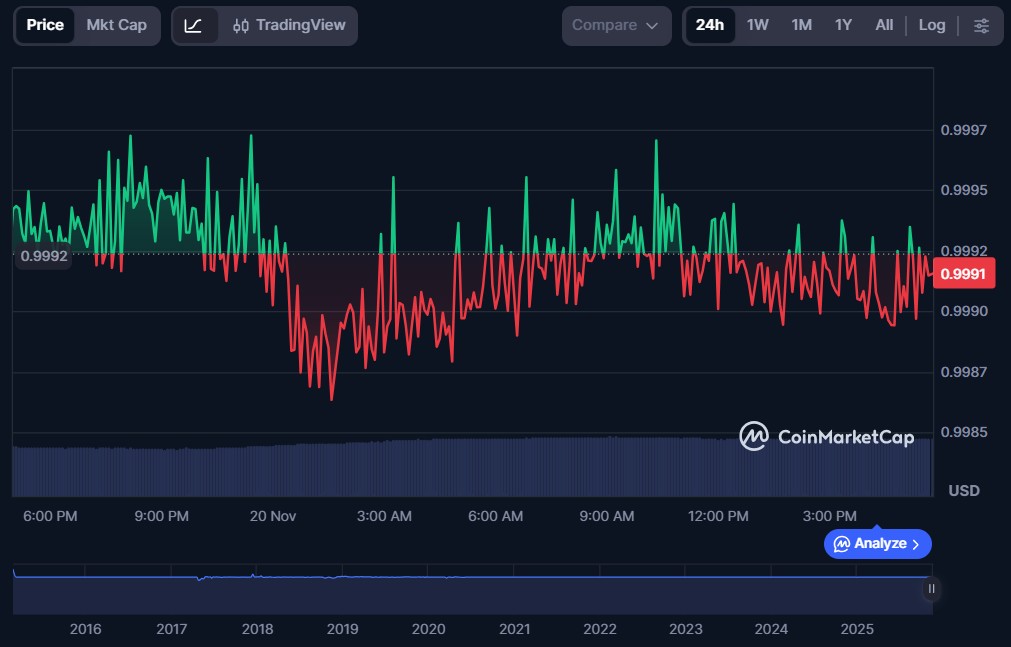
Task: Toggle the Log scale option
Action: click(931, 25)
